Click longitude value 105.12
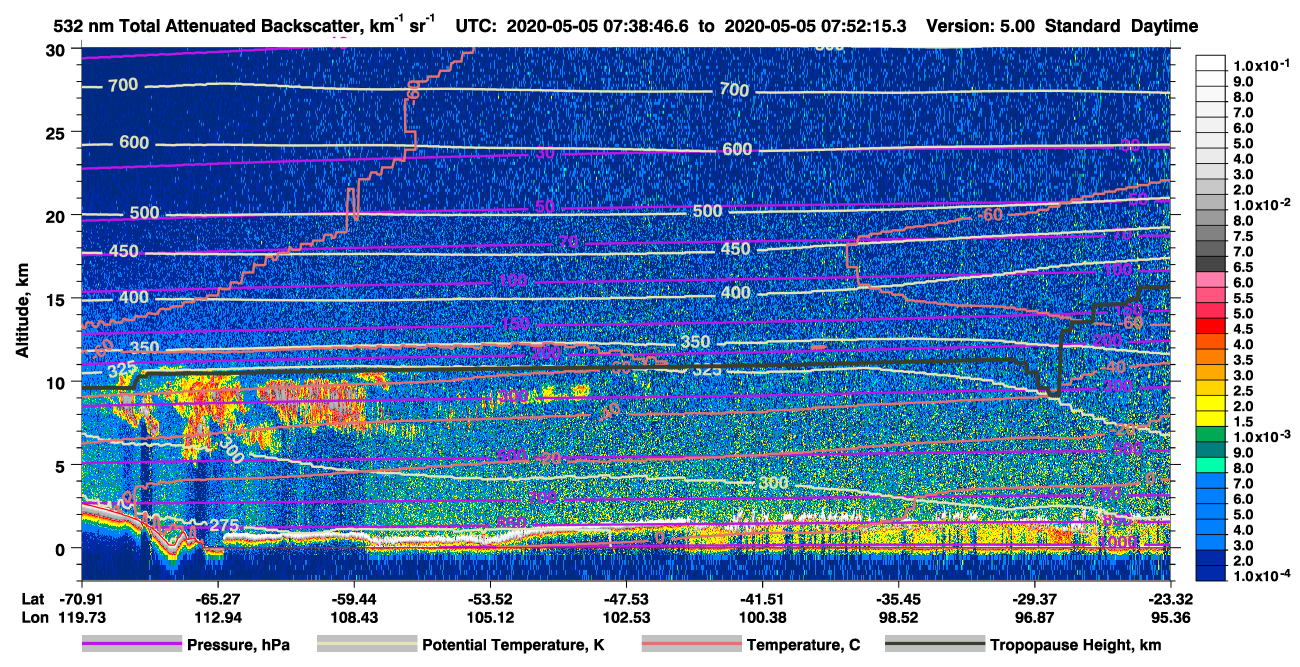1300x667 pixels. tap(490, 617)
